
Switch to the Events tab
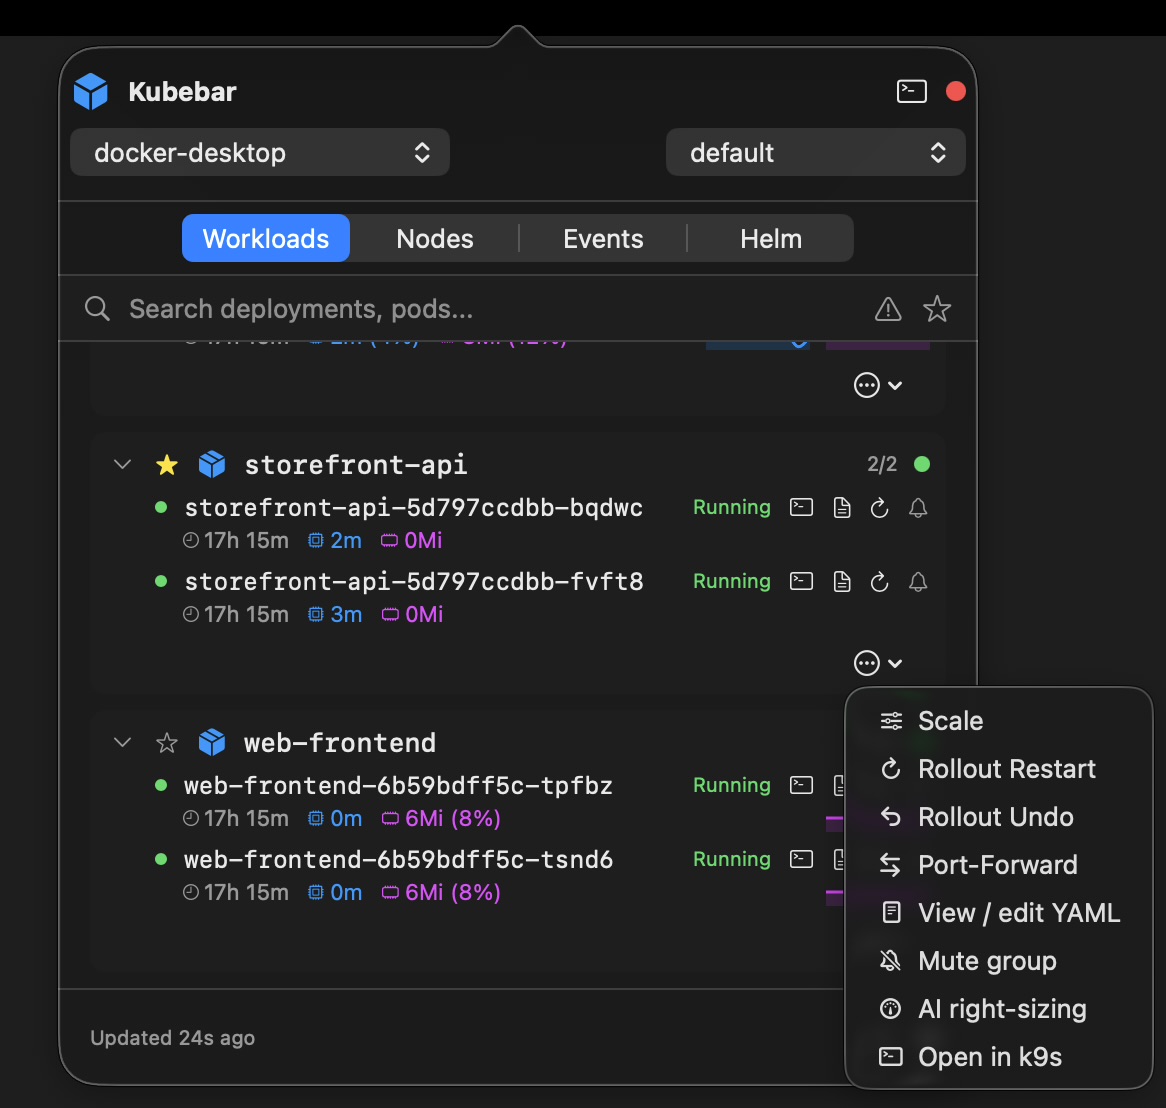tap(603, 239)
